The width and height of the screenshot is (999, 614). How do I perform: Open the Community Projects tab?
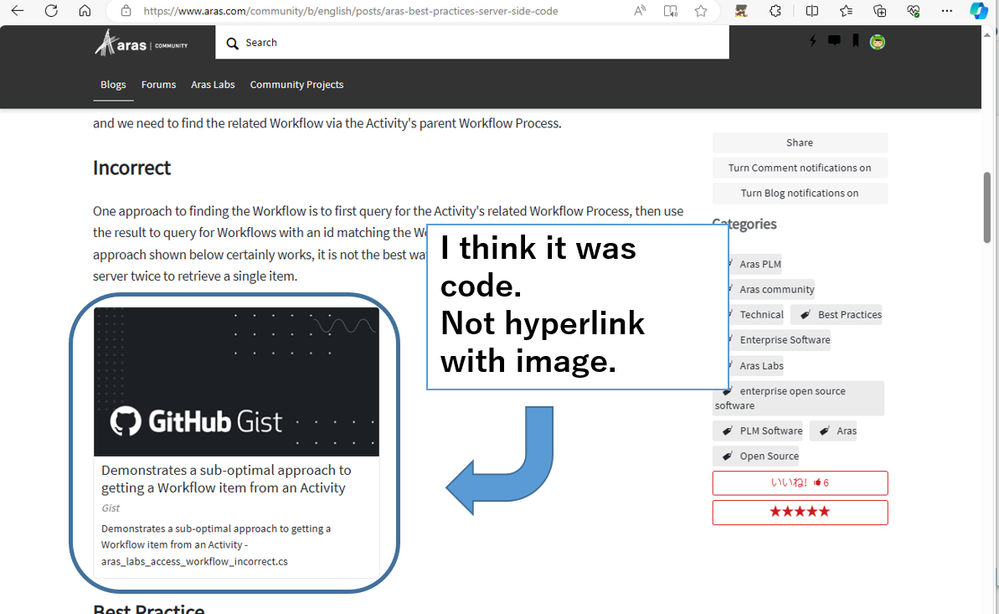pos(296,85)
